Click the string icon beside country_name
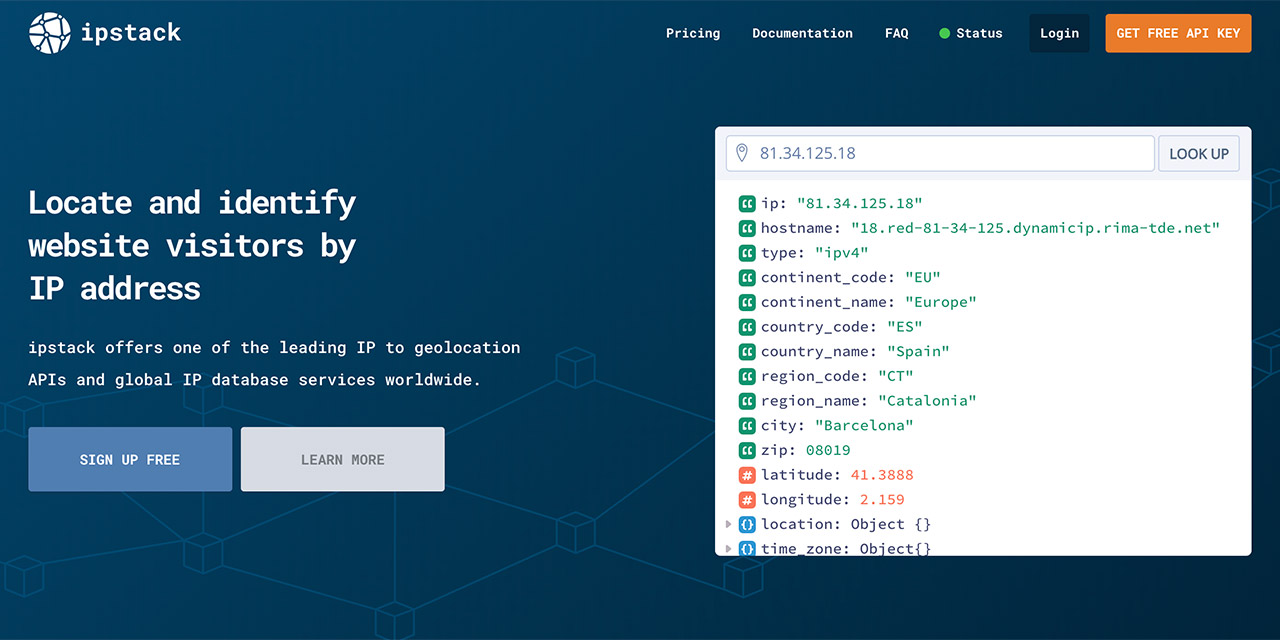Screen dimensions: 1280x640 tap(747, 351)
